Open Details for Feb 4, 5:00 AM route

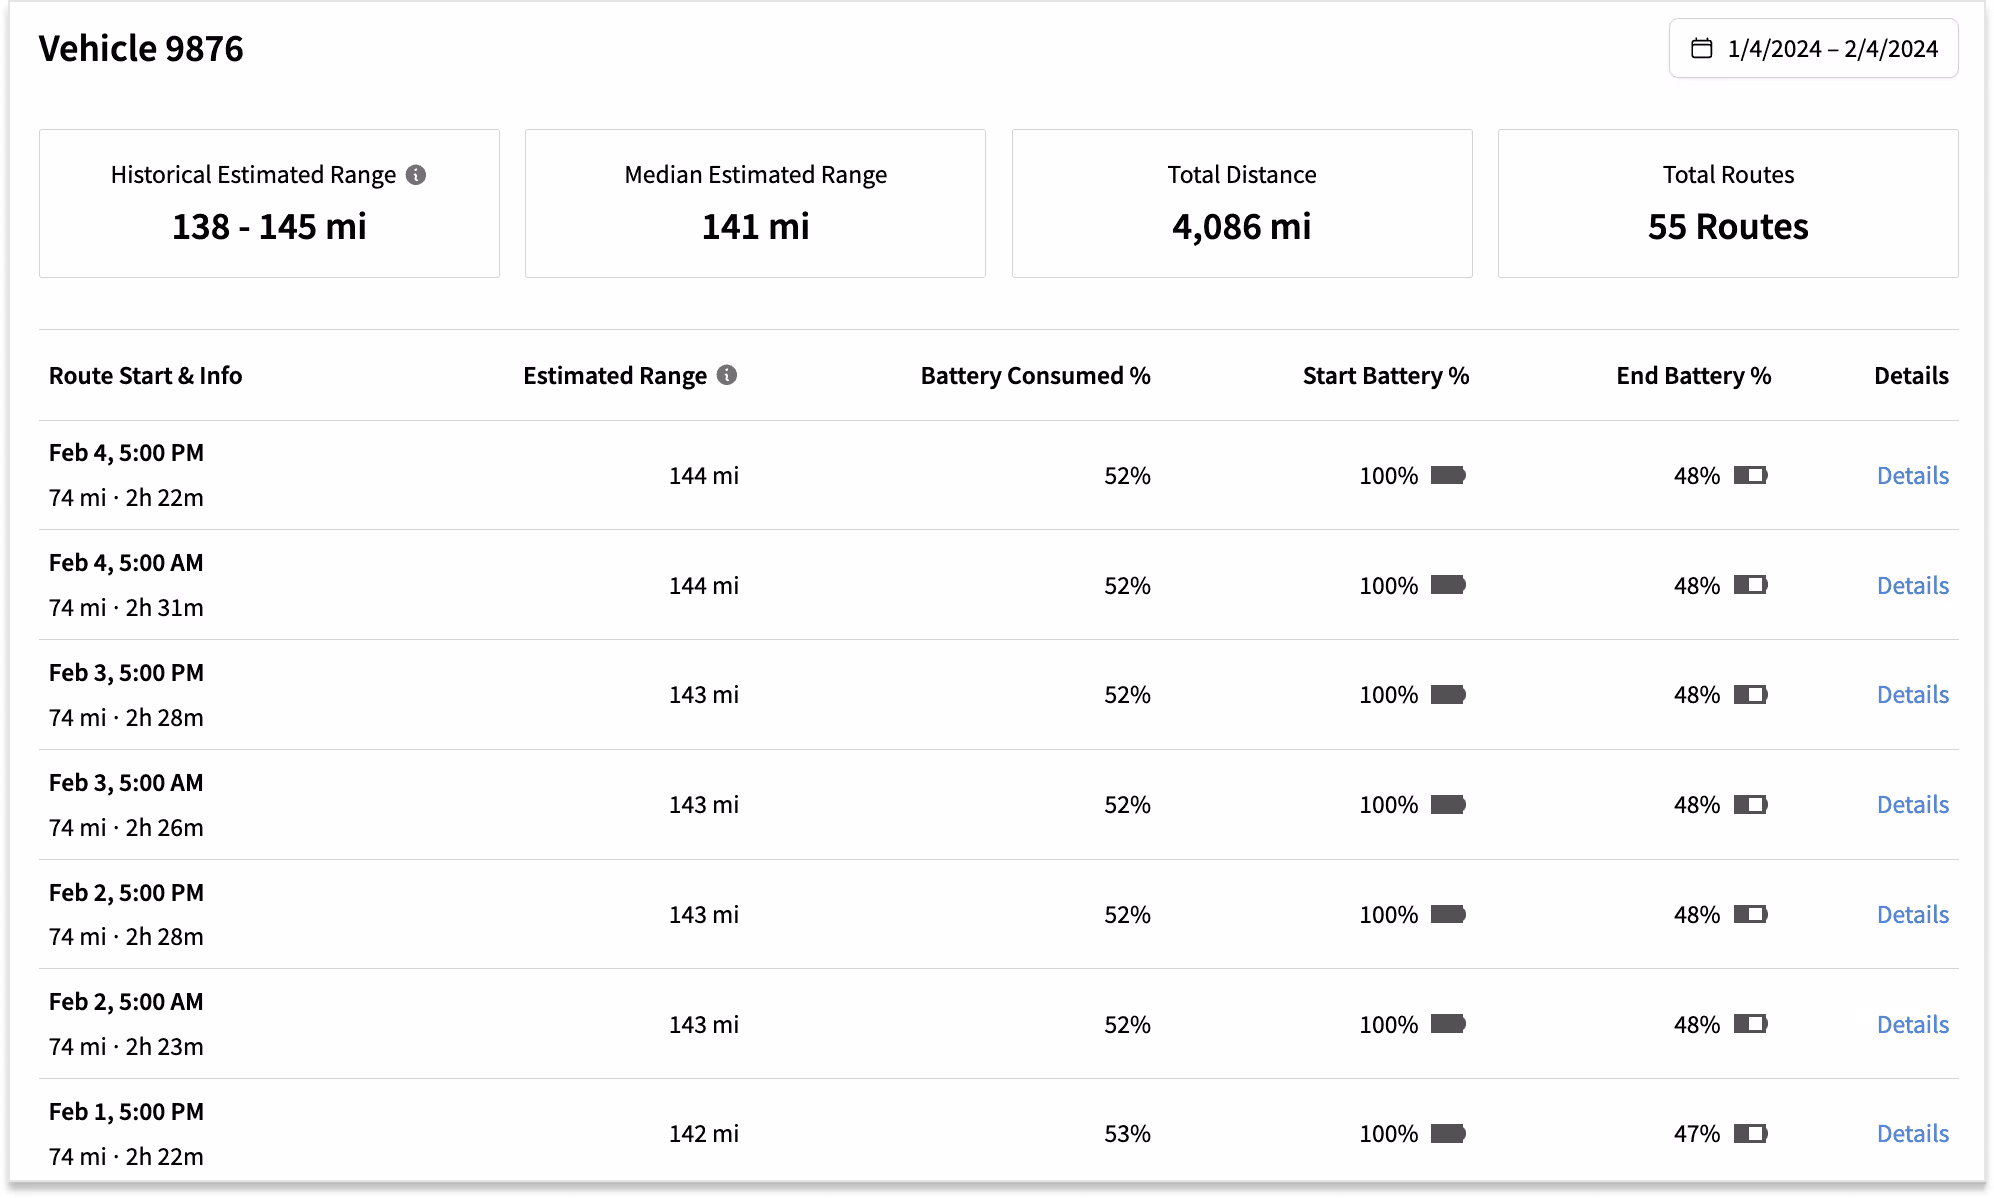click(x=1912, y=585)
